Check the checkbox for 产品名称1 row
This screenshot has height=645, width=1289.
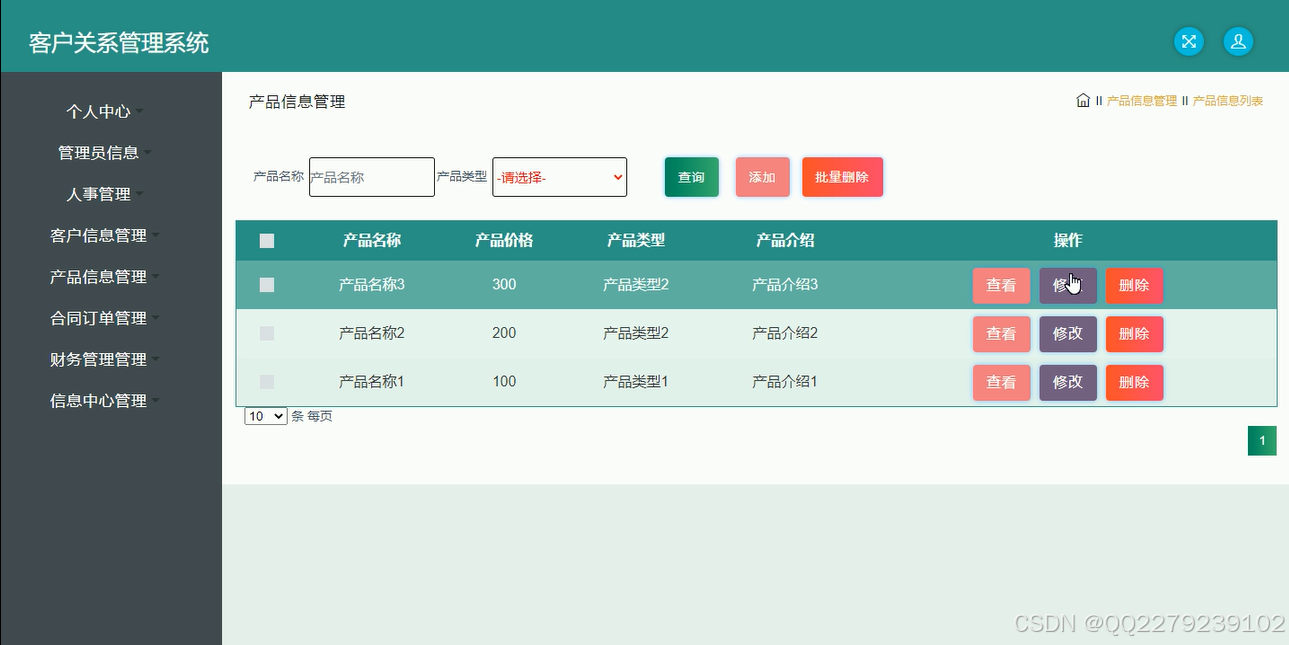coord(267,381)
